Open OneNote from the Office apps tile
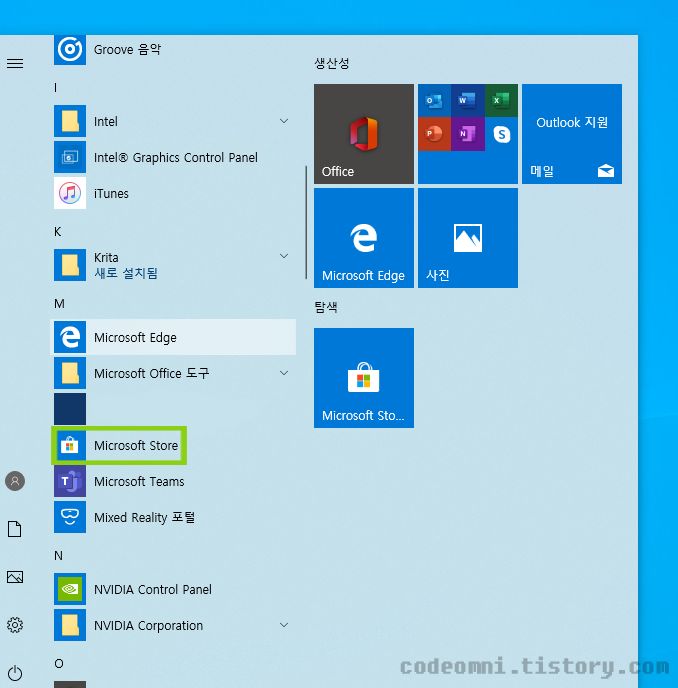Viewport: 678px width, 688px height. [468, 134]
